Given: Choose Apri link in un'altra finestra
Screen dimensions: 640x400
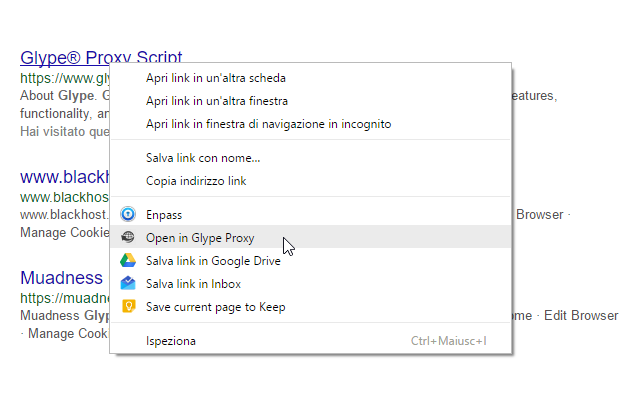Looking at the screenshot, I should (310, 101).
